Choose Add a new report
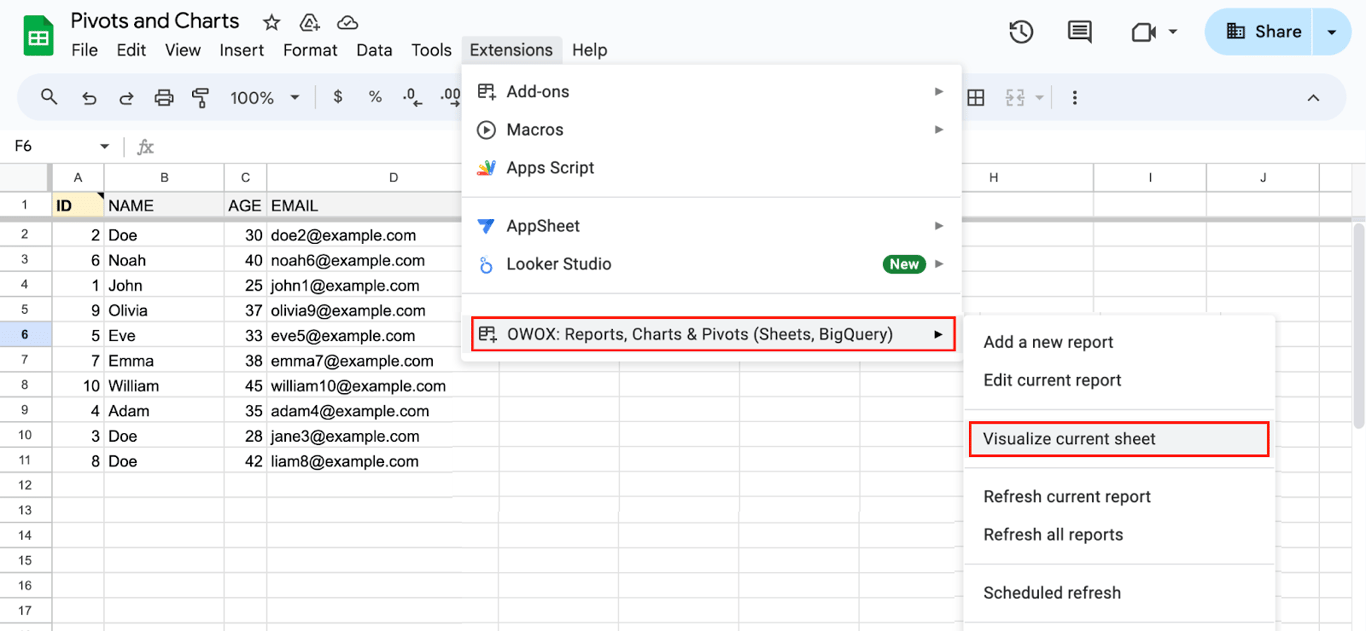Image resolution: width=1366 pixels, height=631 pixels. 1119,342
